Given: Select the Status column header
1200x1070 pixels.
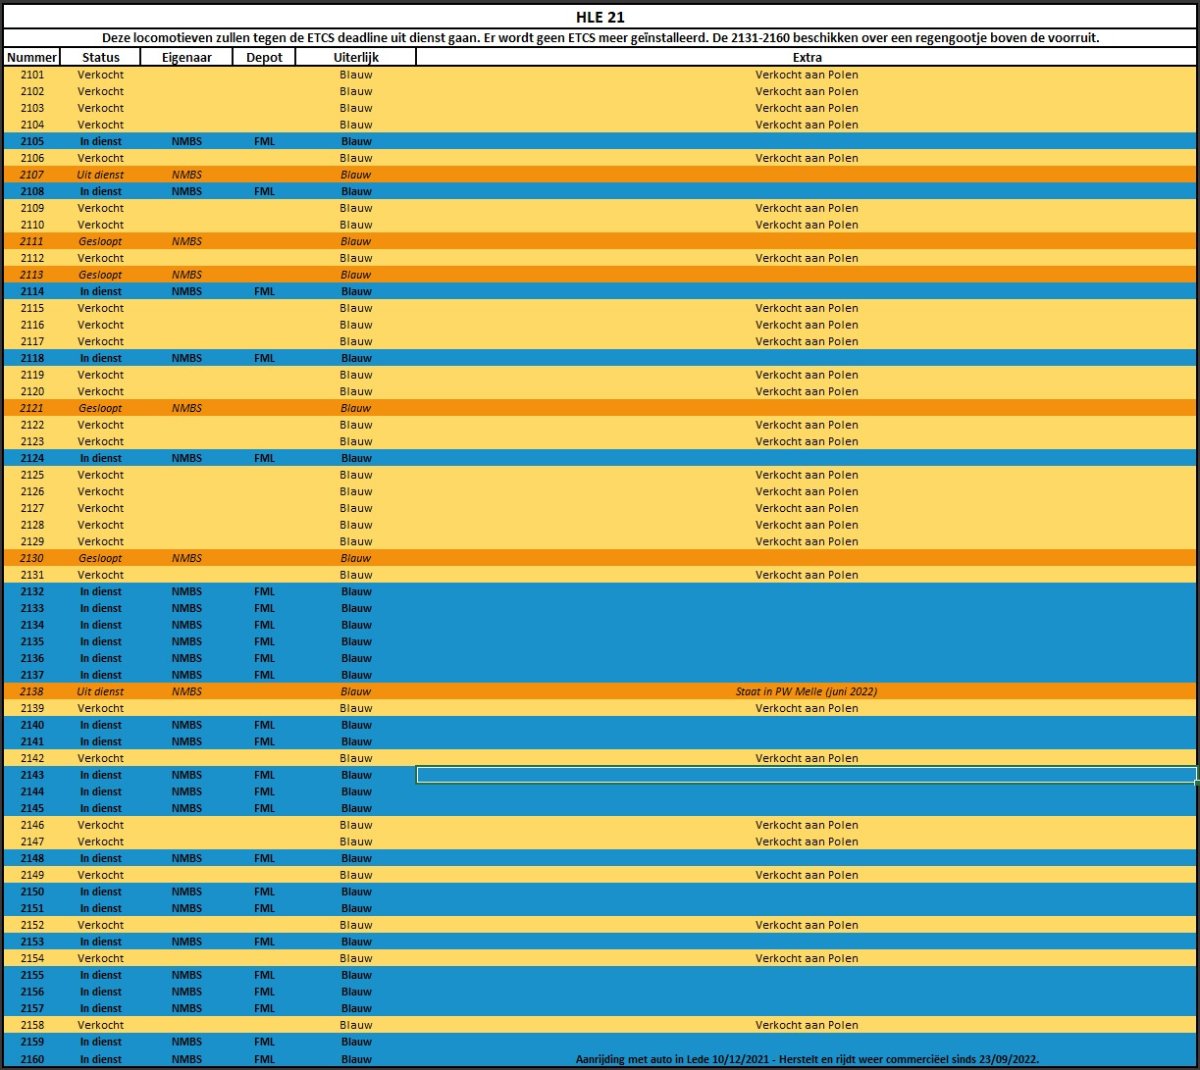Looking at the screenshot, I should (101, 57).
